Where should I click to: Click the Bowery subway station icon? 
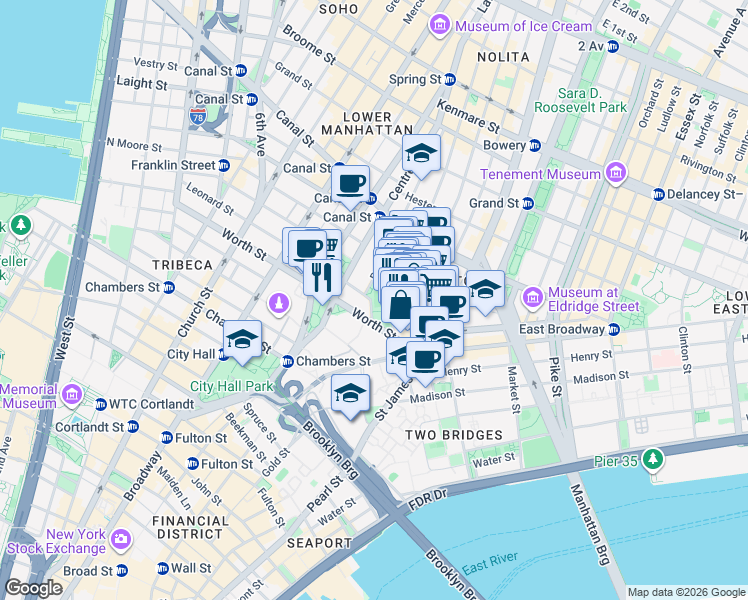coord(535,145)
